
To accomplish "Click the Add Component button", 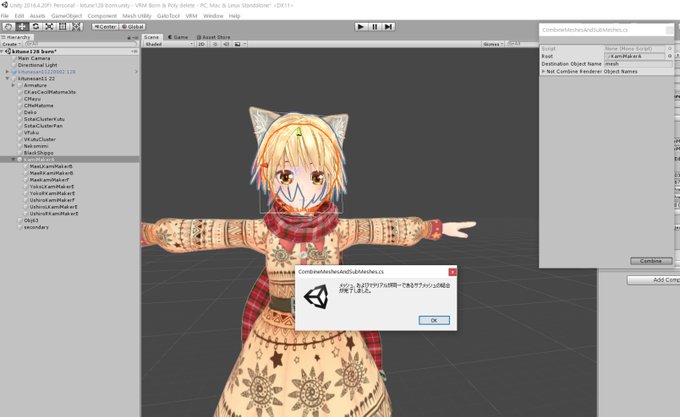I will point(654,280).
